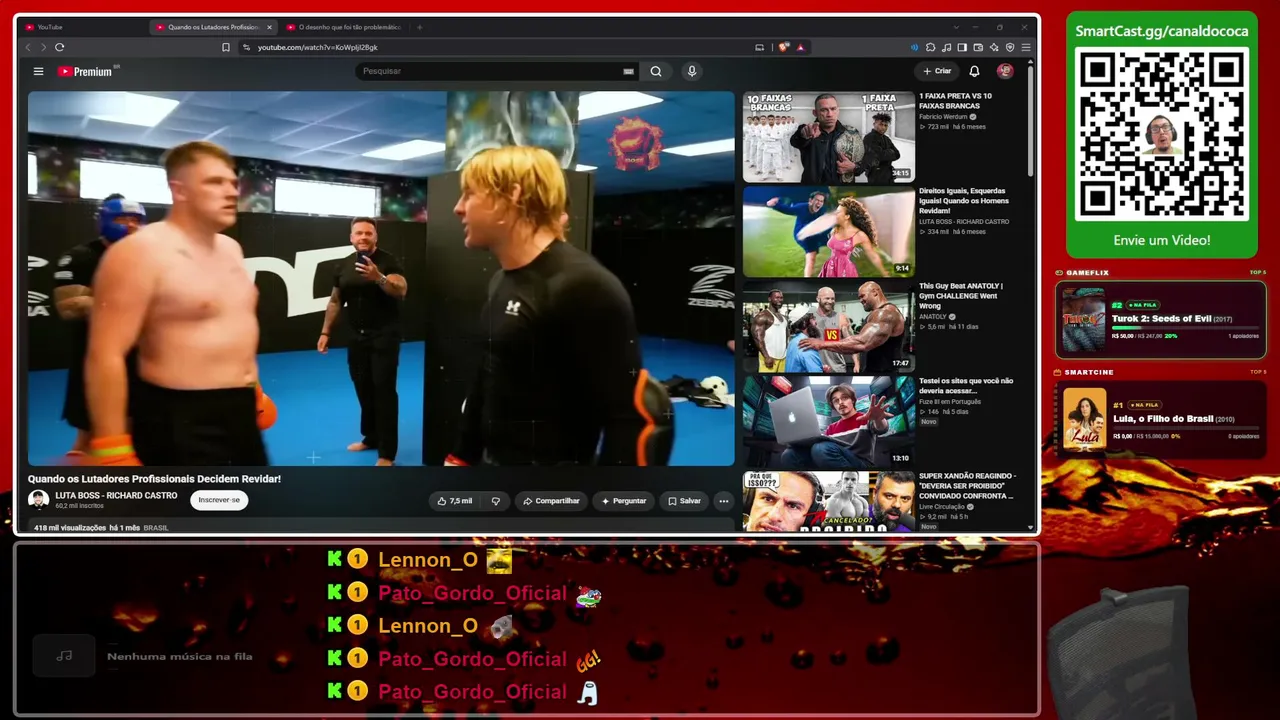Click the main video player
Screen dimensions: 1280x720
pyautogui.click(x=381, y=278)
